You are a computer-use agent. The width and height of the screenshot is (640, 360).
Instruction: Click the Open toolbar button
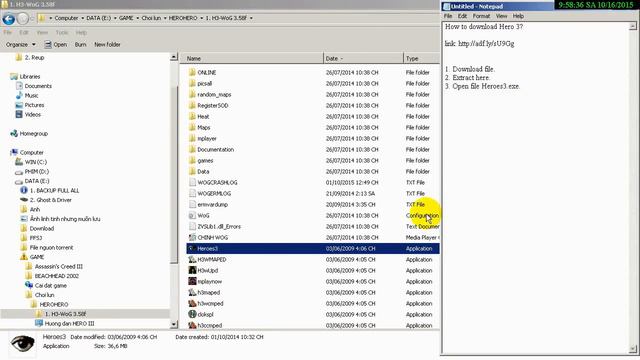click(x=56, y=44)
